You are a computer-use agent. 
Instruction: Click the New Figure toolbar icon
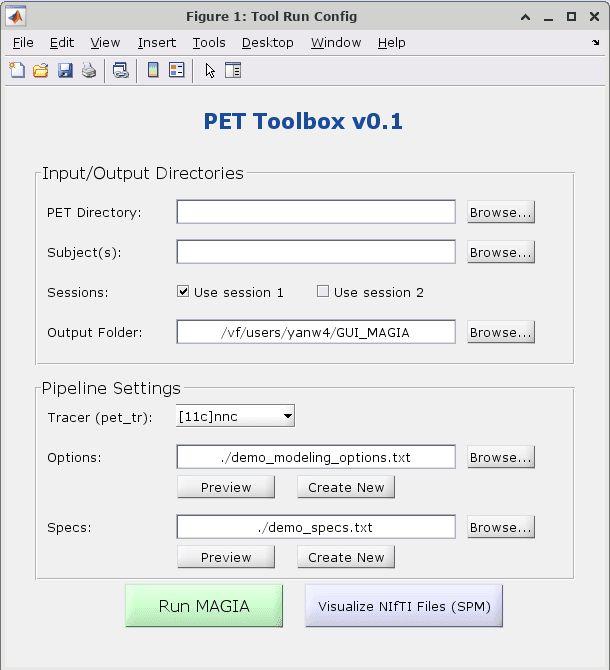point(17,70)
